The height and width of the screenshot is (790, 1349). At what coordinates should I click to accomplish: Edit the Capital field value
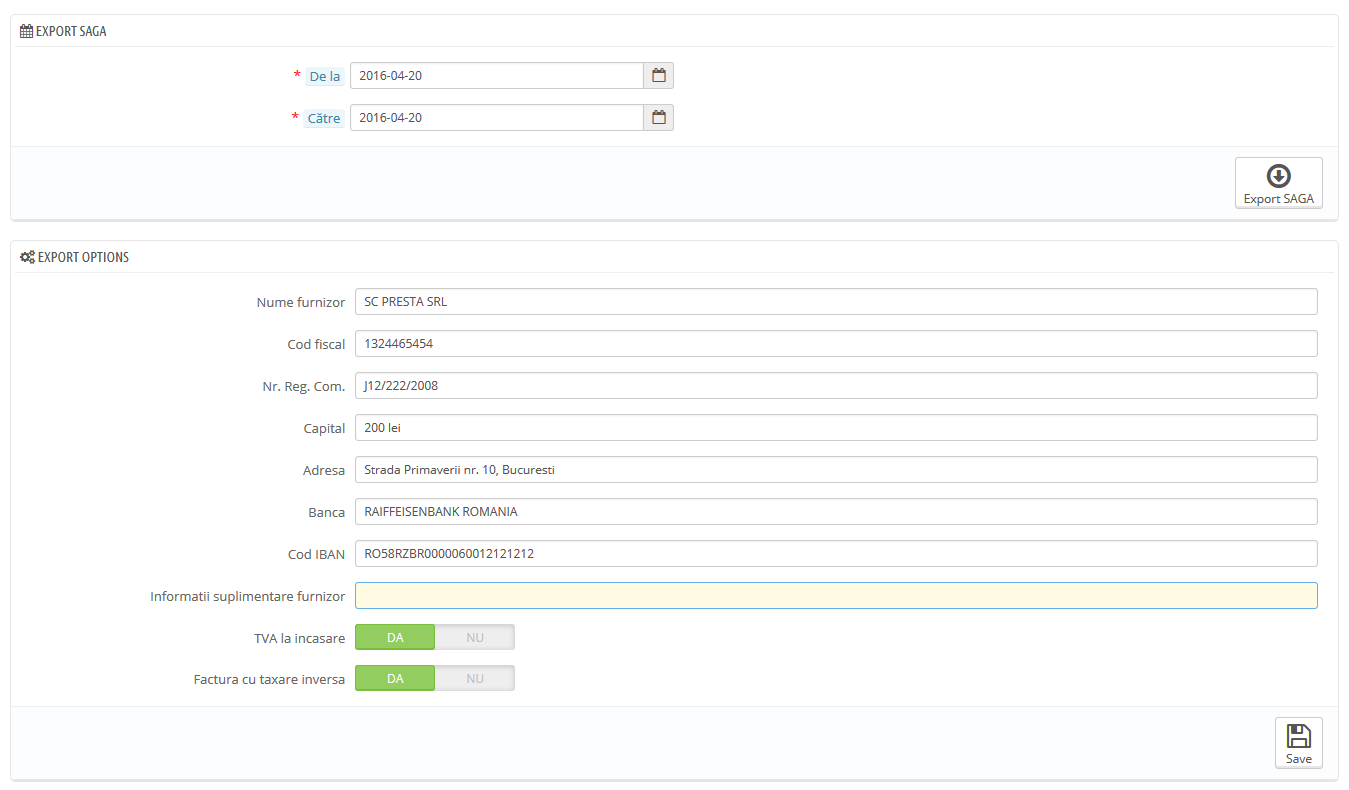point(836,428)
